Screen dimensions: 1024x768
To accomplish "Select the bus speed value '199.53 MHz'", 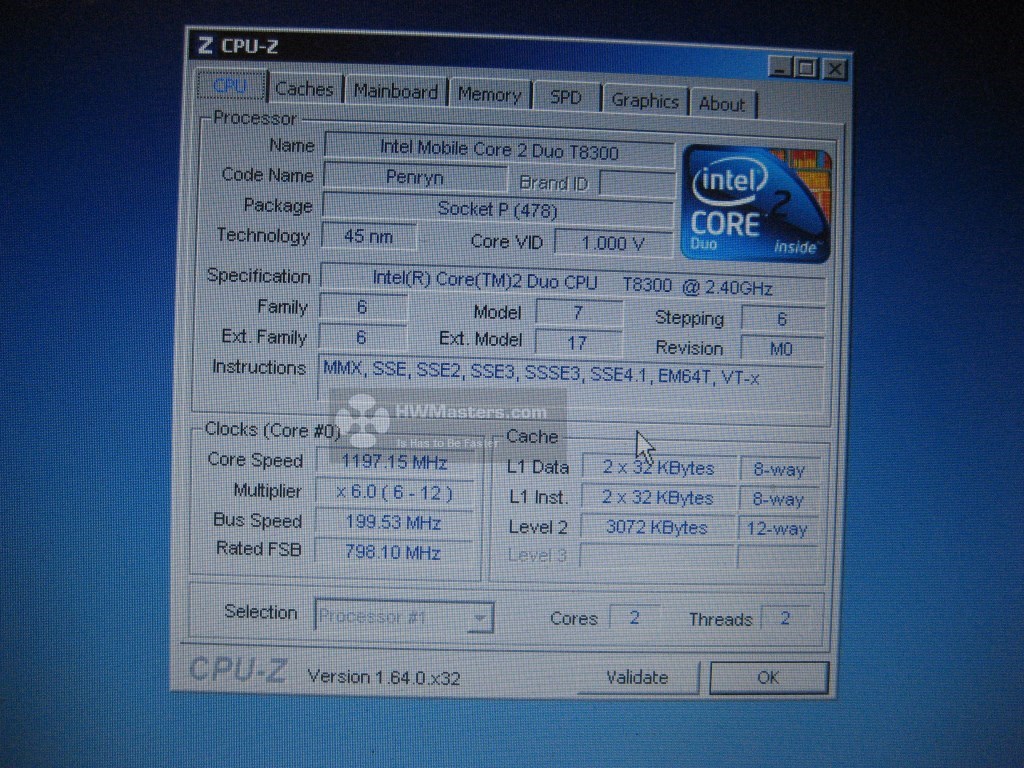I will [394, 522].
